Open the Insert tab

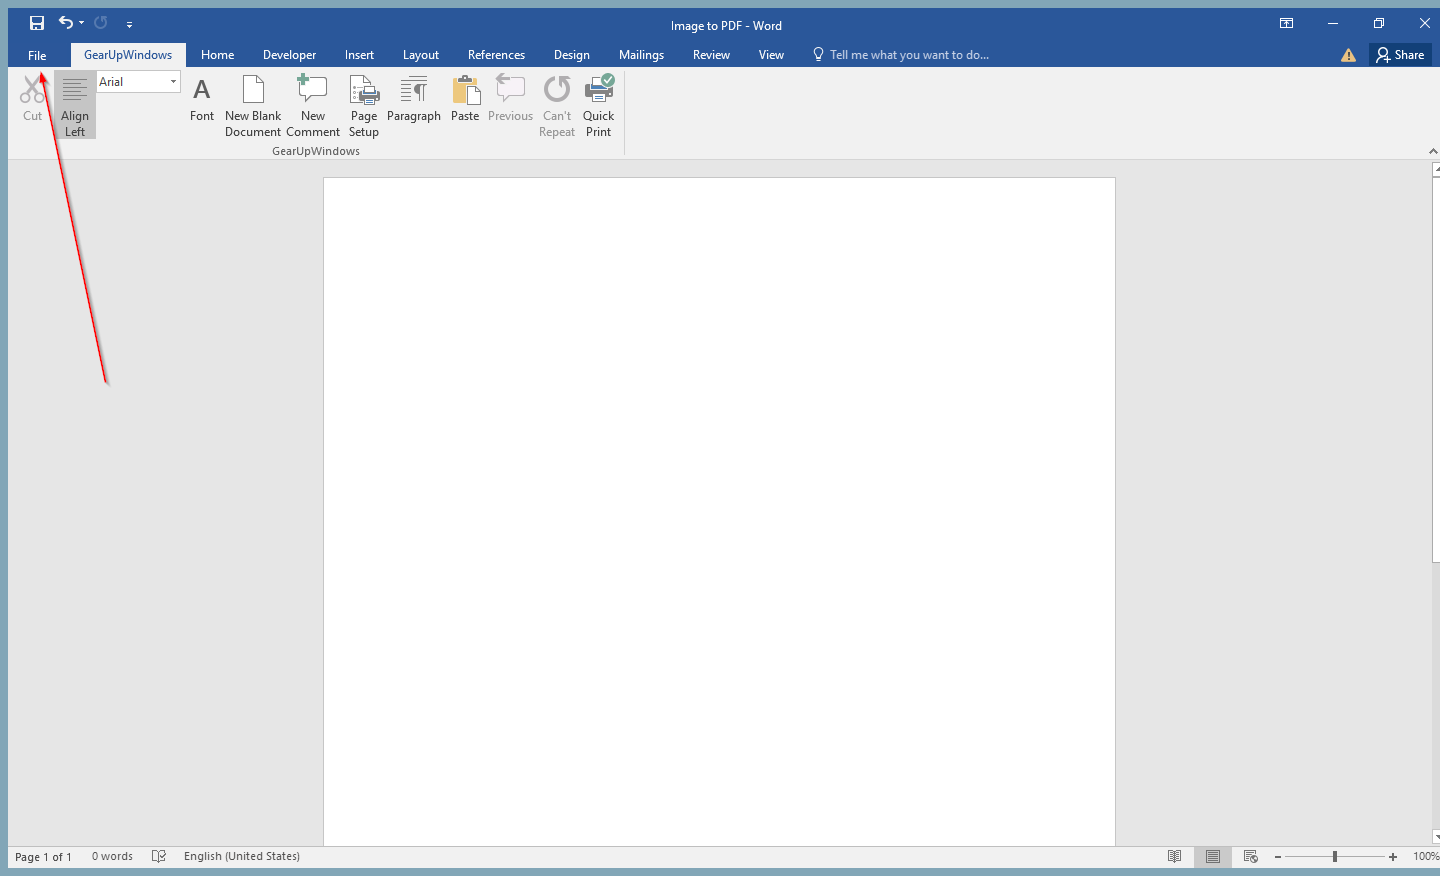[x=359, y=55]
